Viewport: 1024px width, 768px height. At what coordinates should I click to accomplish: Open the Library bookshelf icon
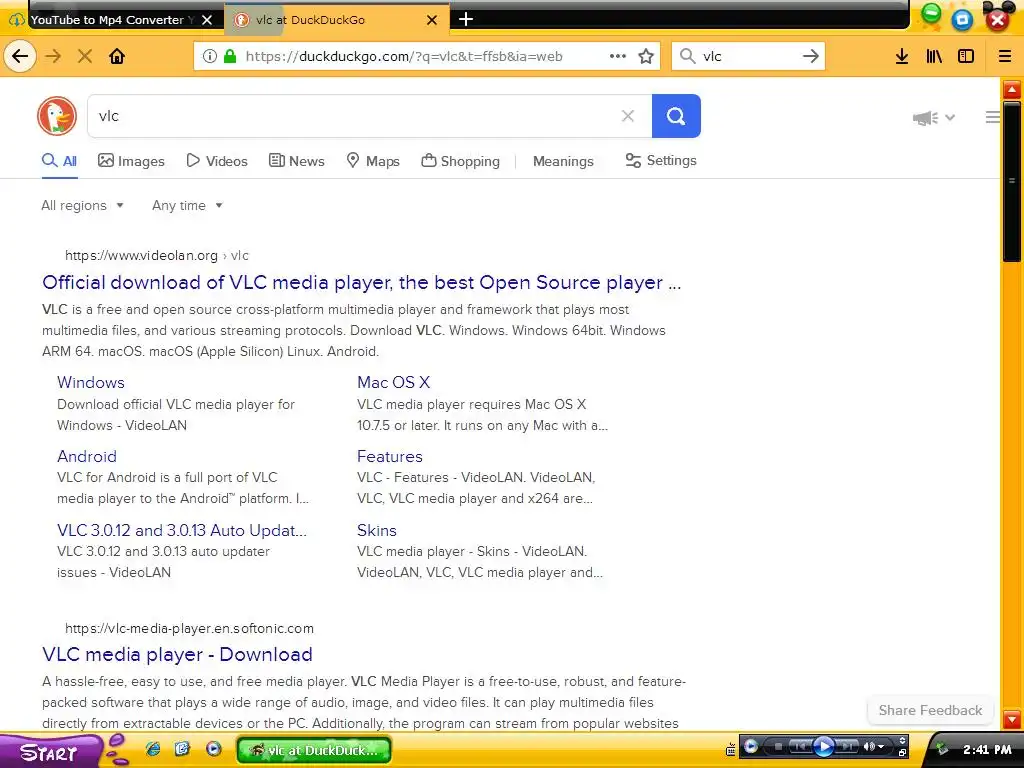click(x=934, y=56)
